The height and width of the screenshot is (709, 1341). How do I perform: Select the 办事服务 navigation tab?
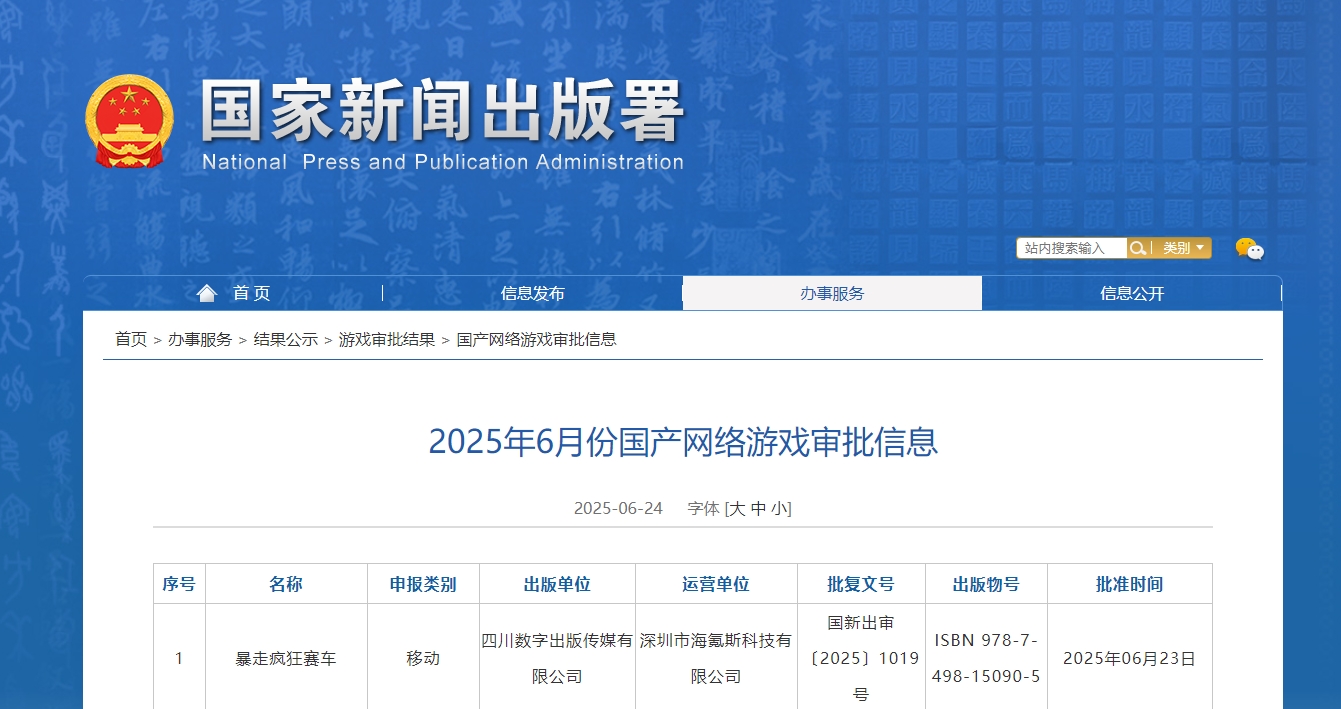tap(832, 293)
